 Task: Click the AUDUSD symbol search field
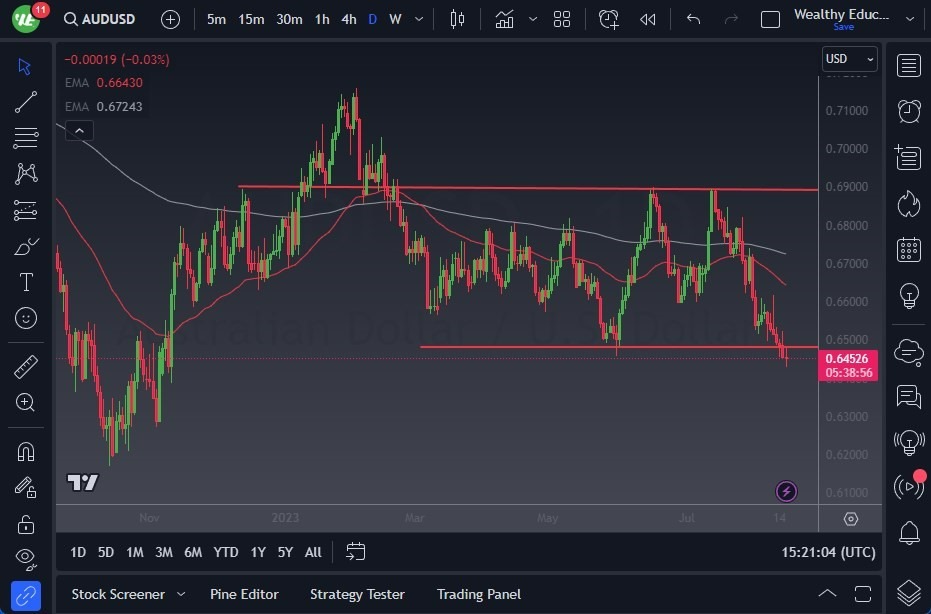click(x=103, y=19)
